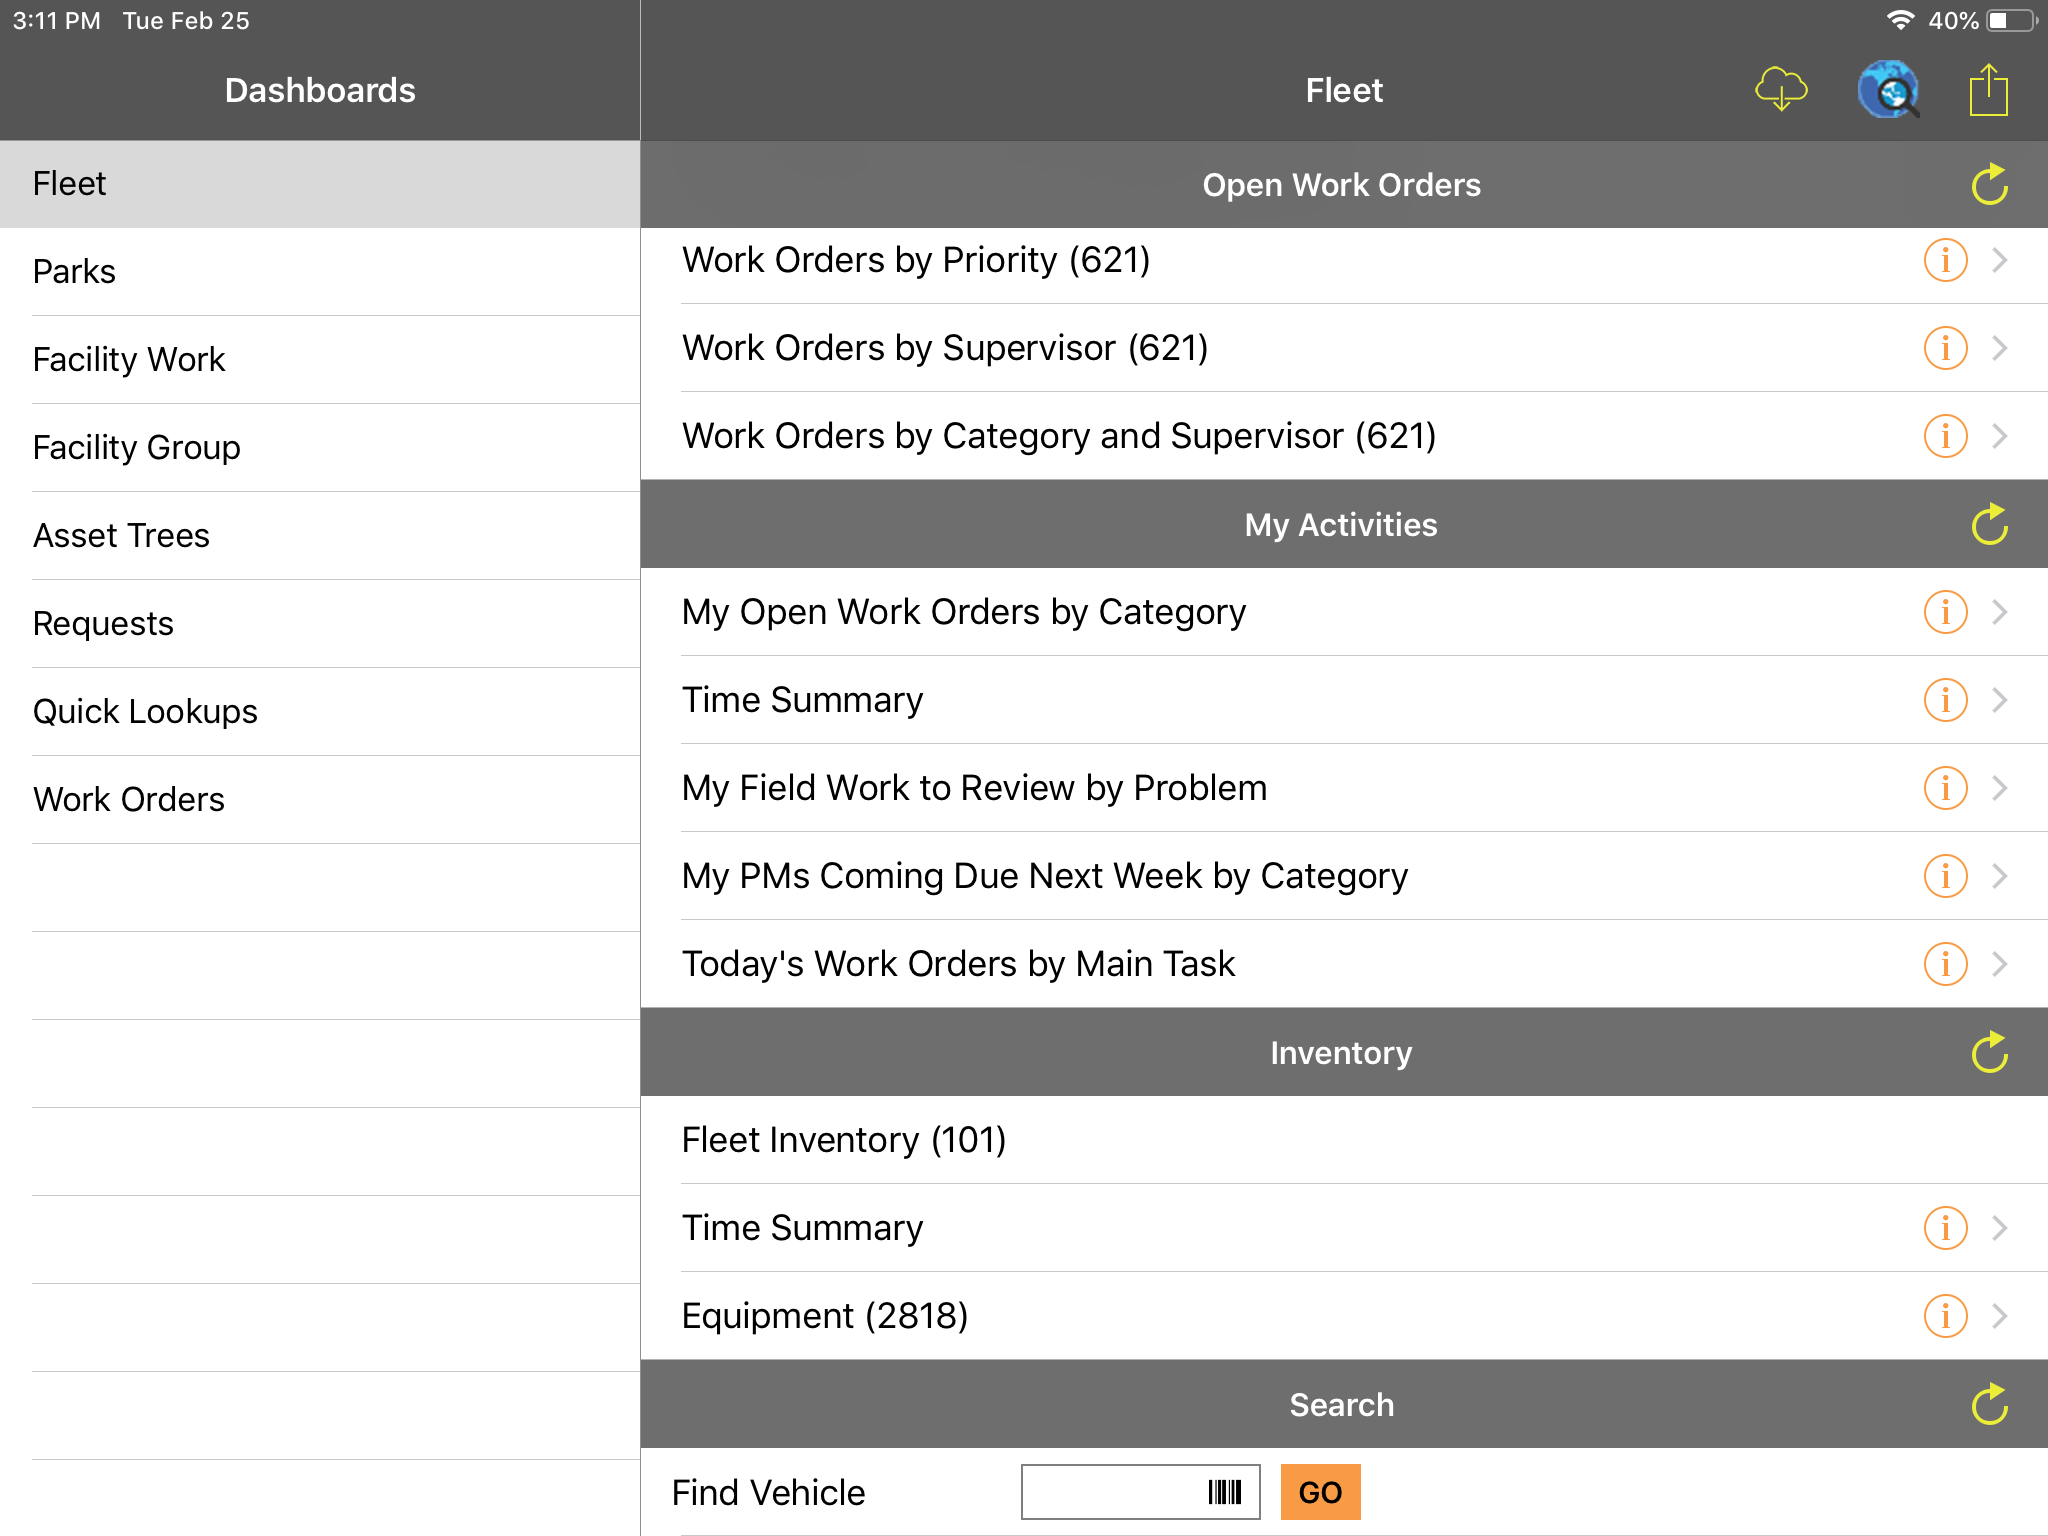The height and width of the screenshot is (1536, 2048).
Task: Tap the cloud download icon
Action: pos(1781,90)
